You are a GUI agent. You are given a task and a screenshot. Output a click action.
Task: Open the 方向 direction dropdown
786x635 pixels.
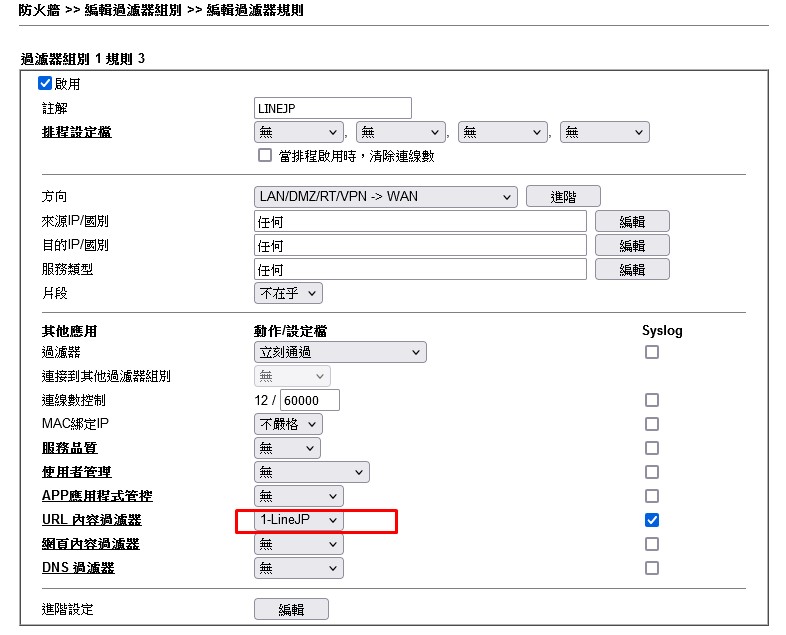385,196
